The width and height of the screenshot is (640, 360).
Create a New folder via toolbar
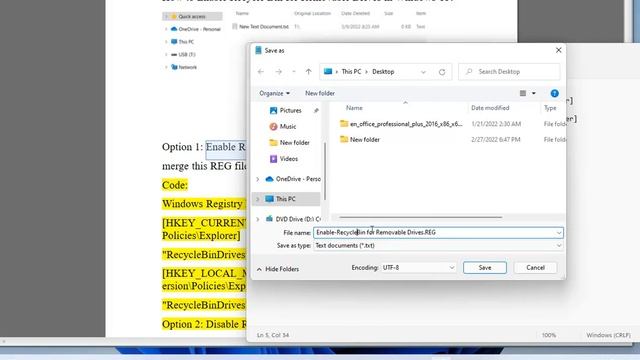(x=320, y=93)
